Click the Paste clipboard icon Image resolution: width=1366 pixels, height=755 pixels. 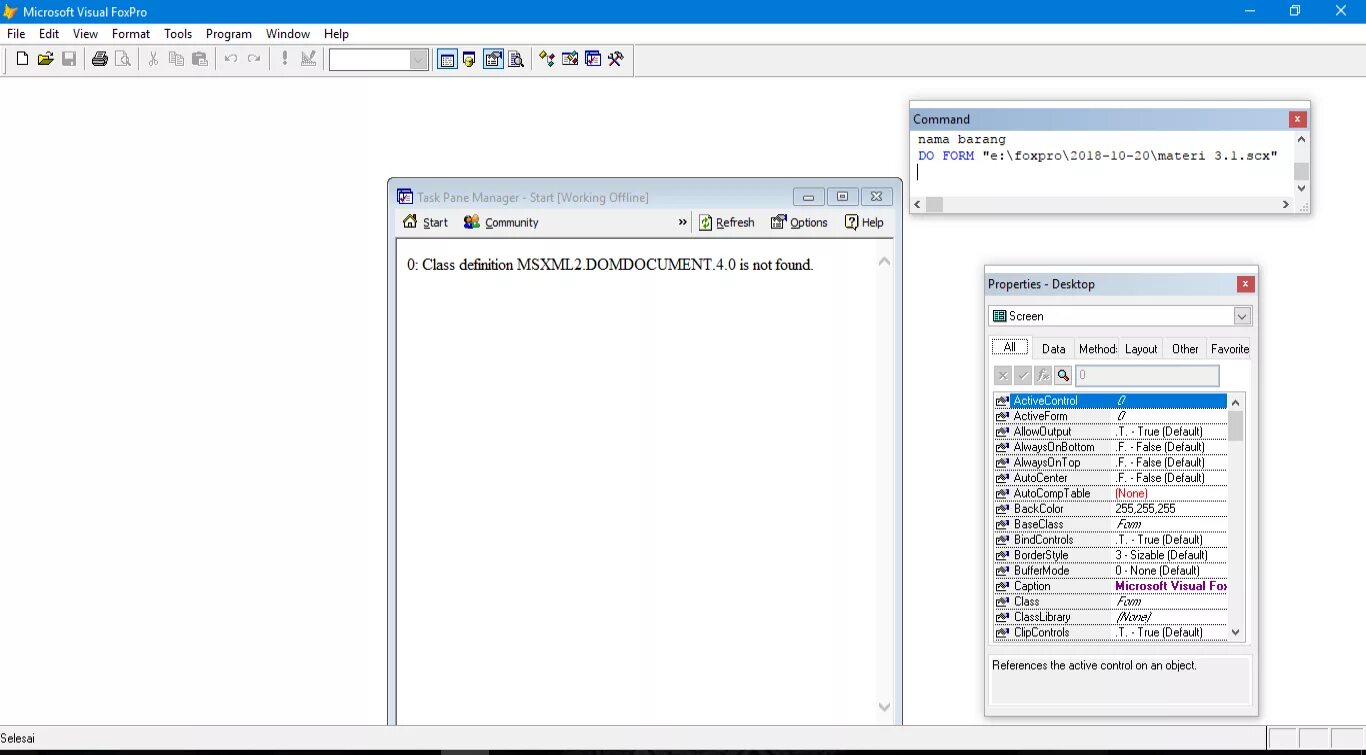pyautogui.click(x=200, y=59)
